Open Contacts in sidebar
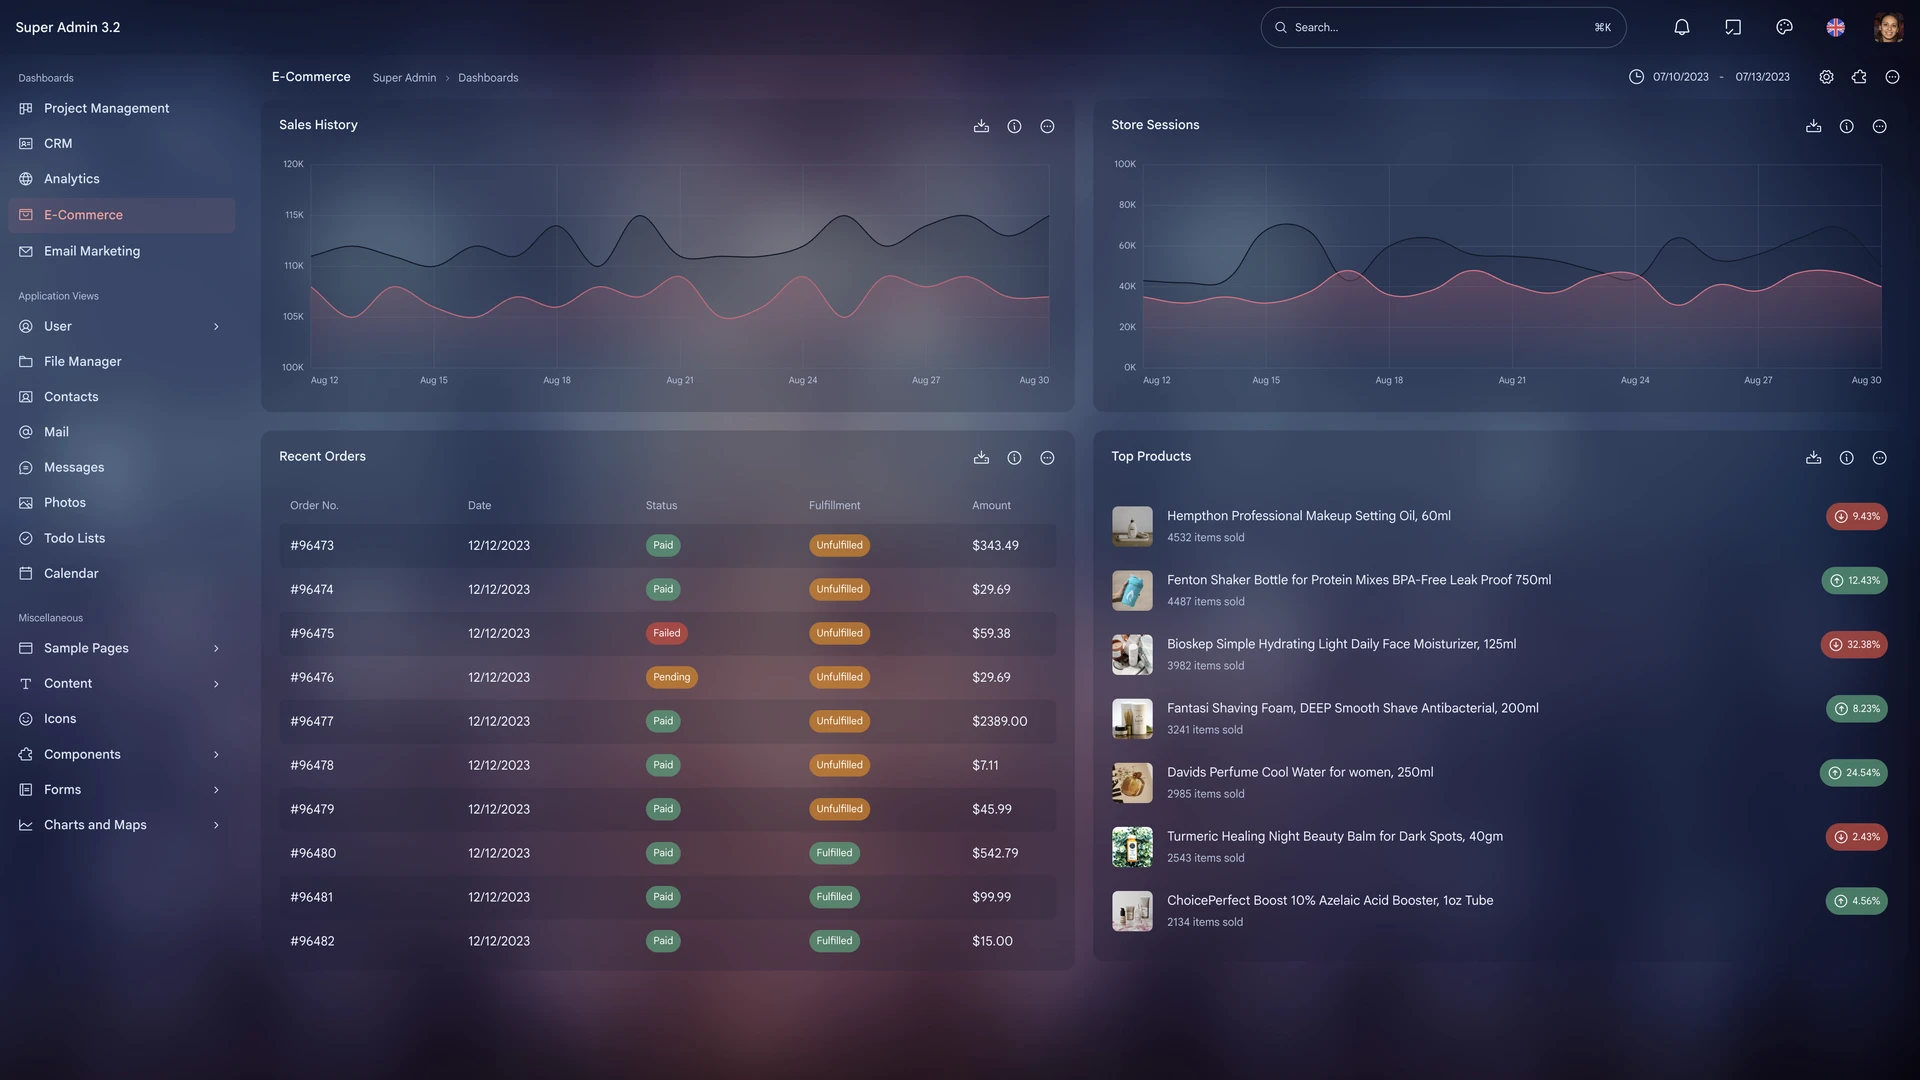This screenshot has width=1920, height=1080. (122, 397)
